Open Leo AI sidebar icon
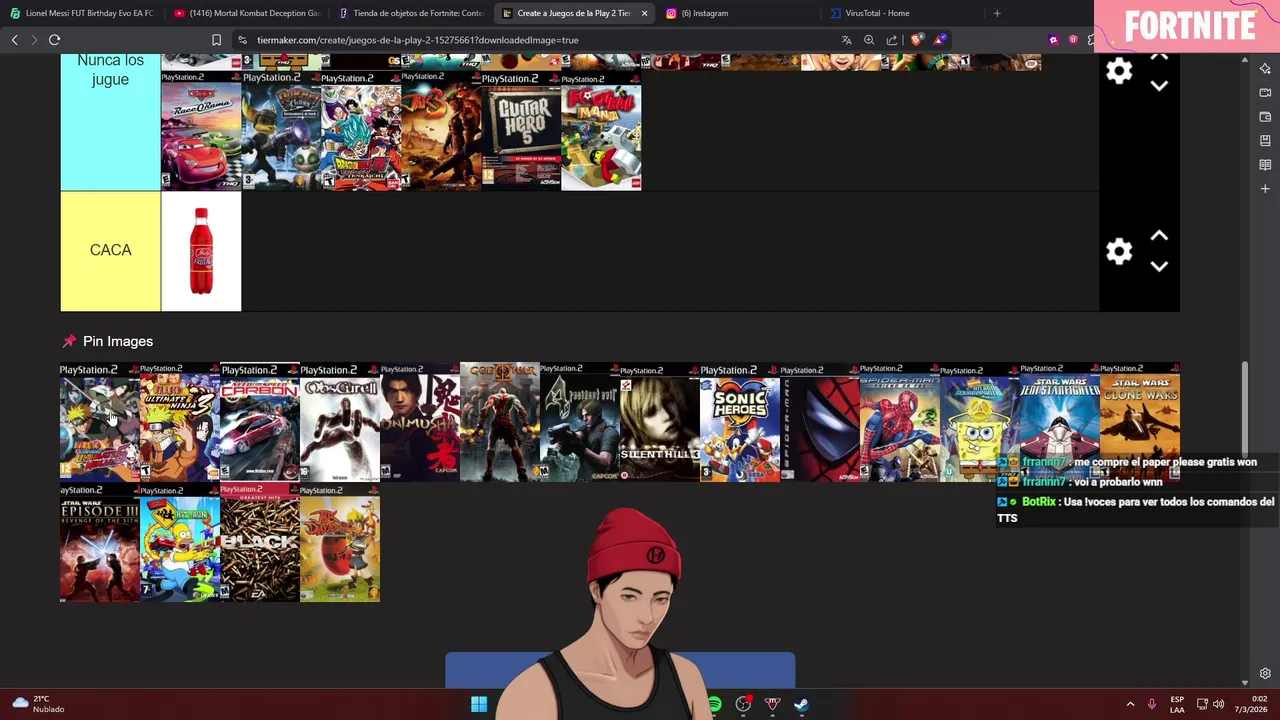1280x720 pixels. pyautogui.click(x=1265, y=69)
